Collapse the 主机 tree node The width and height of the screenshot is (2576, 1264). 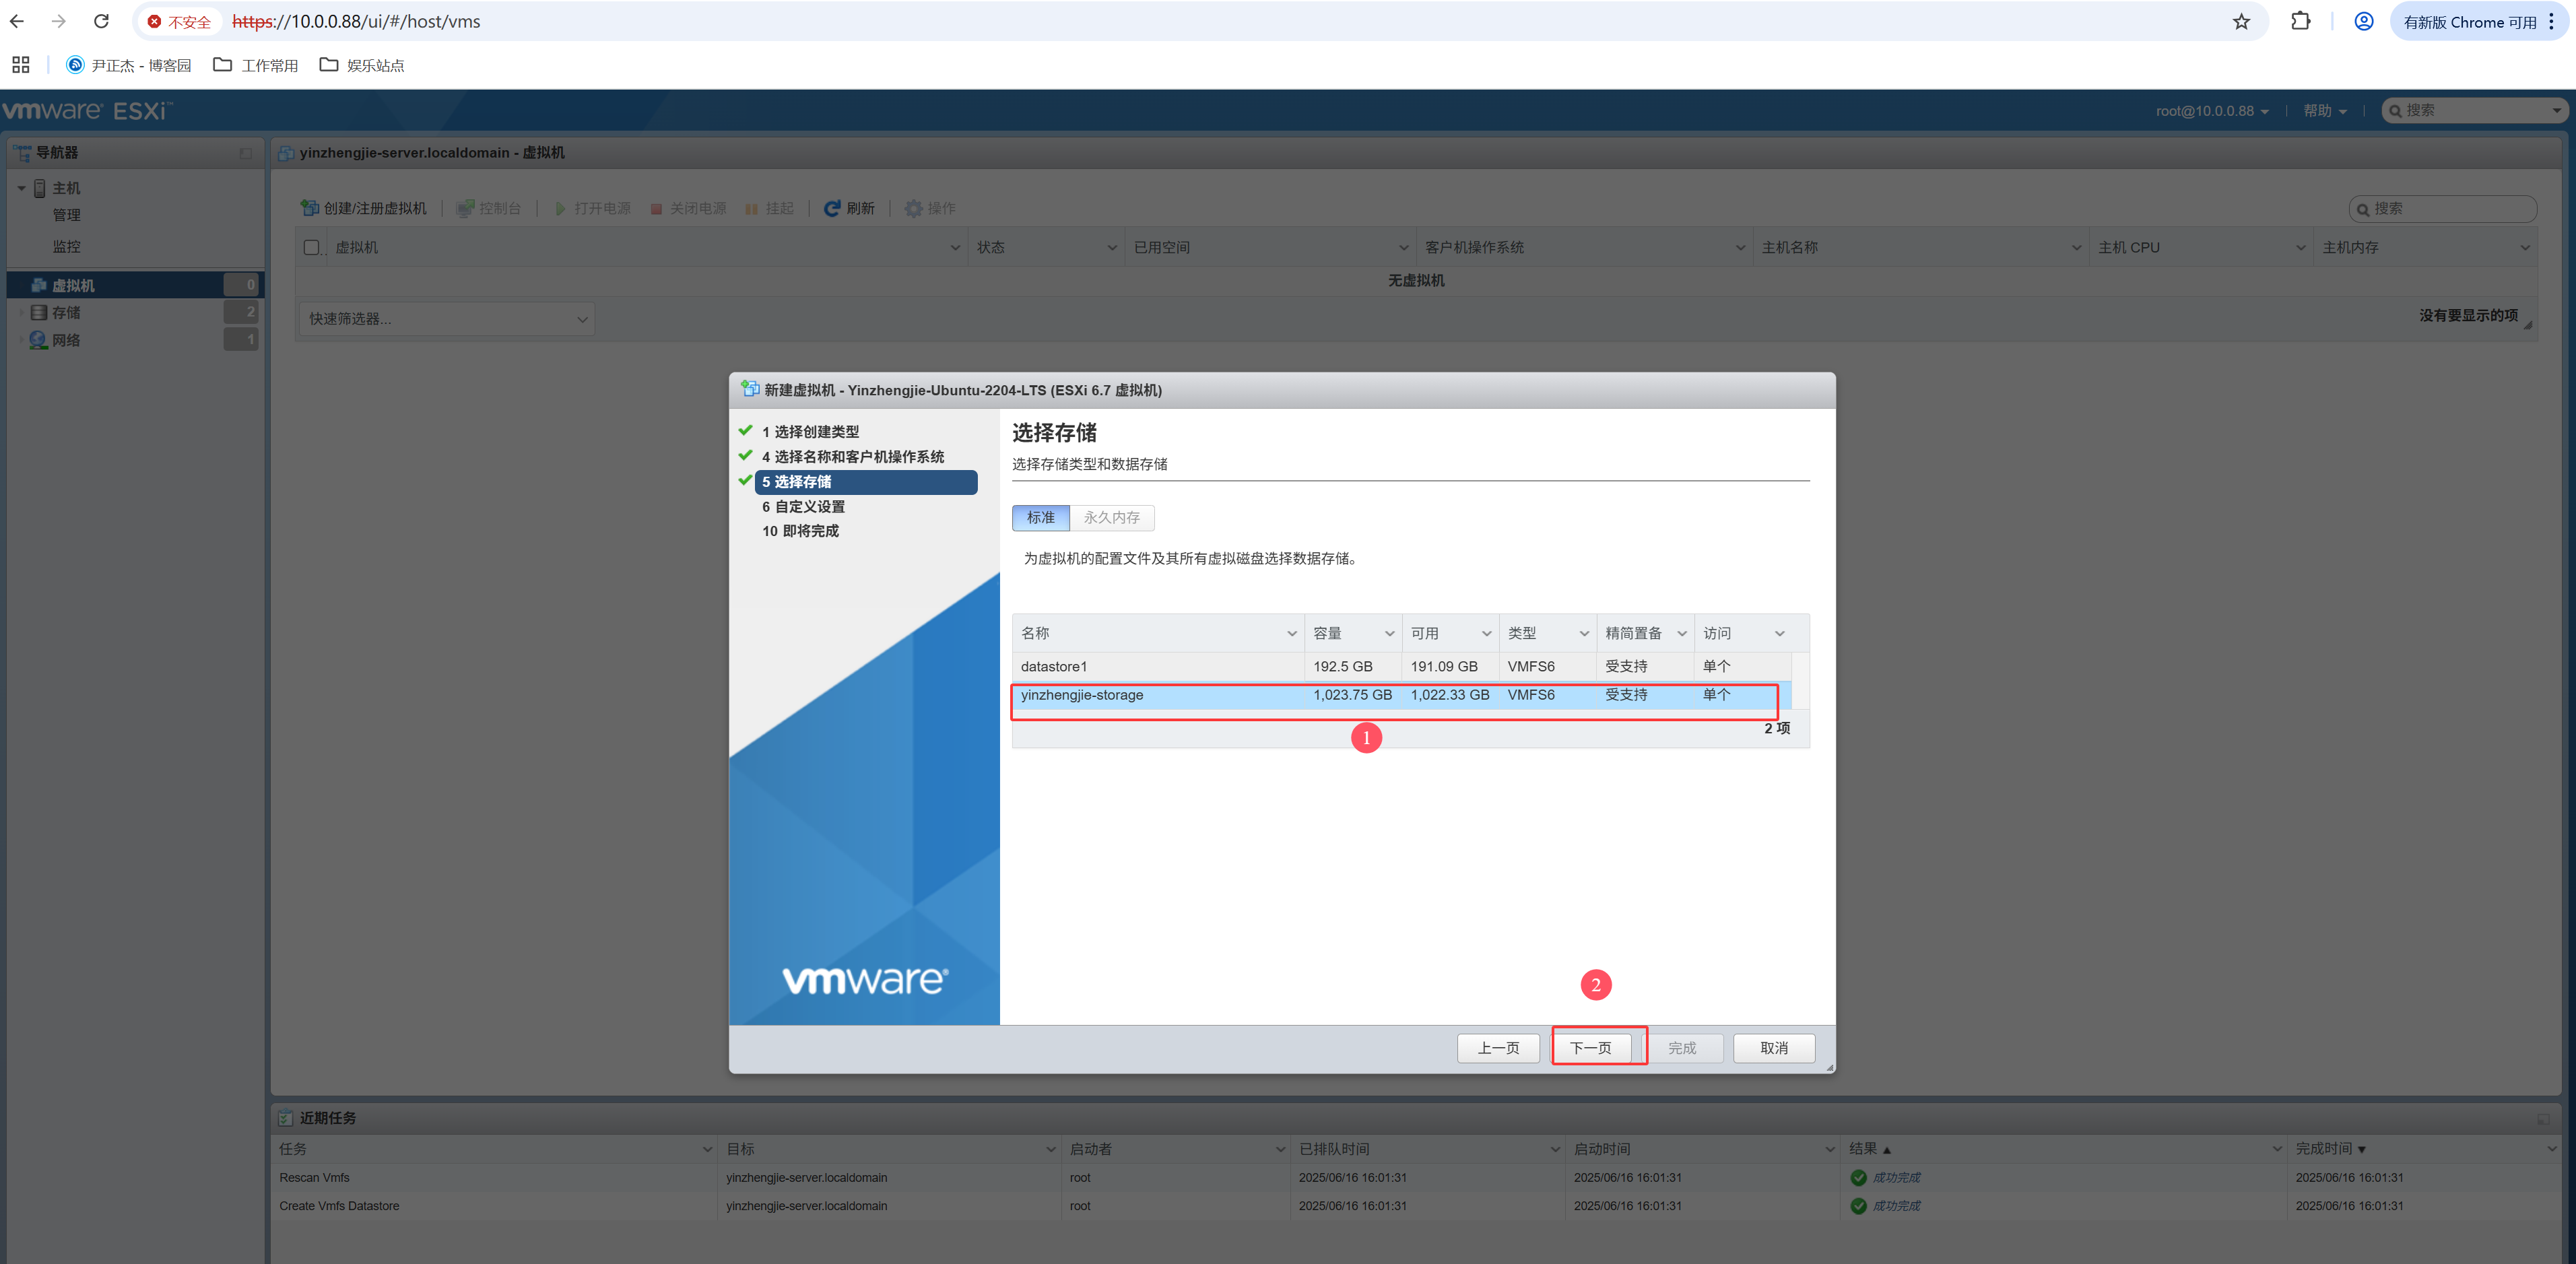(x=22, y=188)
